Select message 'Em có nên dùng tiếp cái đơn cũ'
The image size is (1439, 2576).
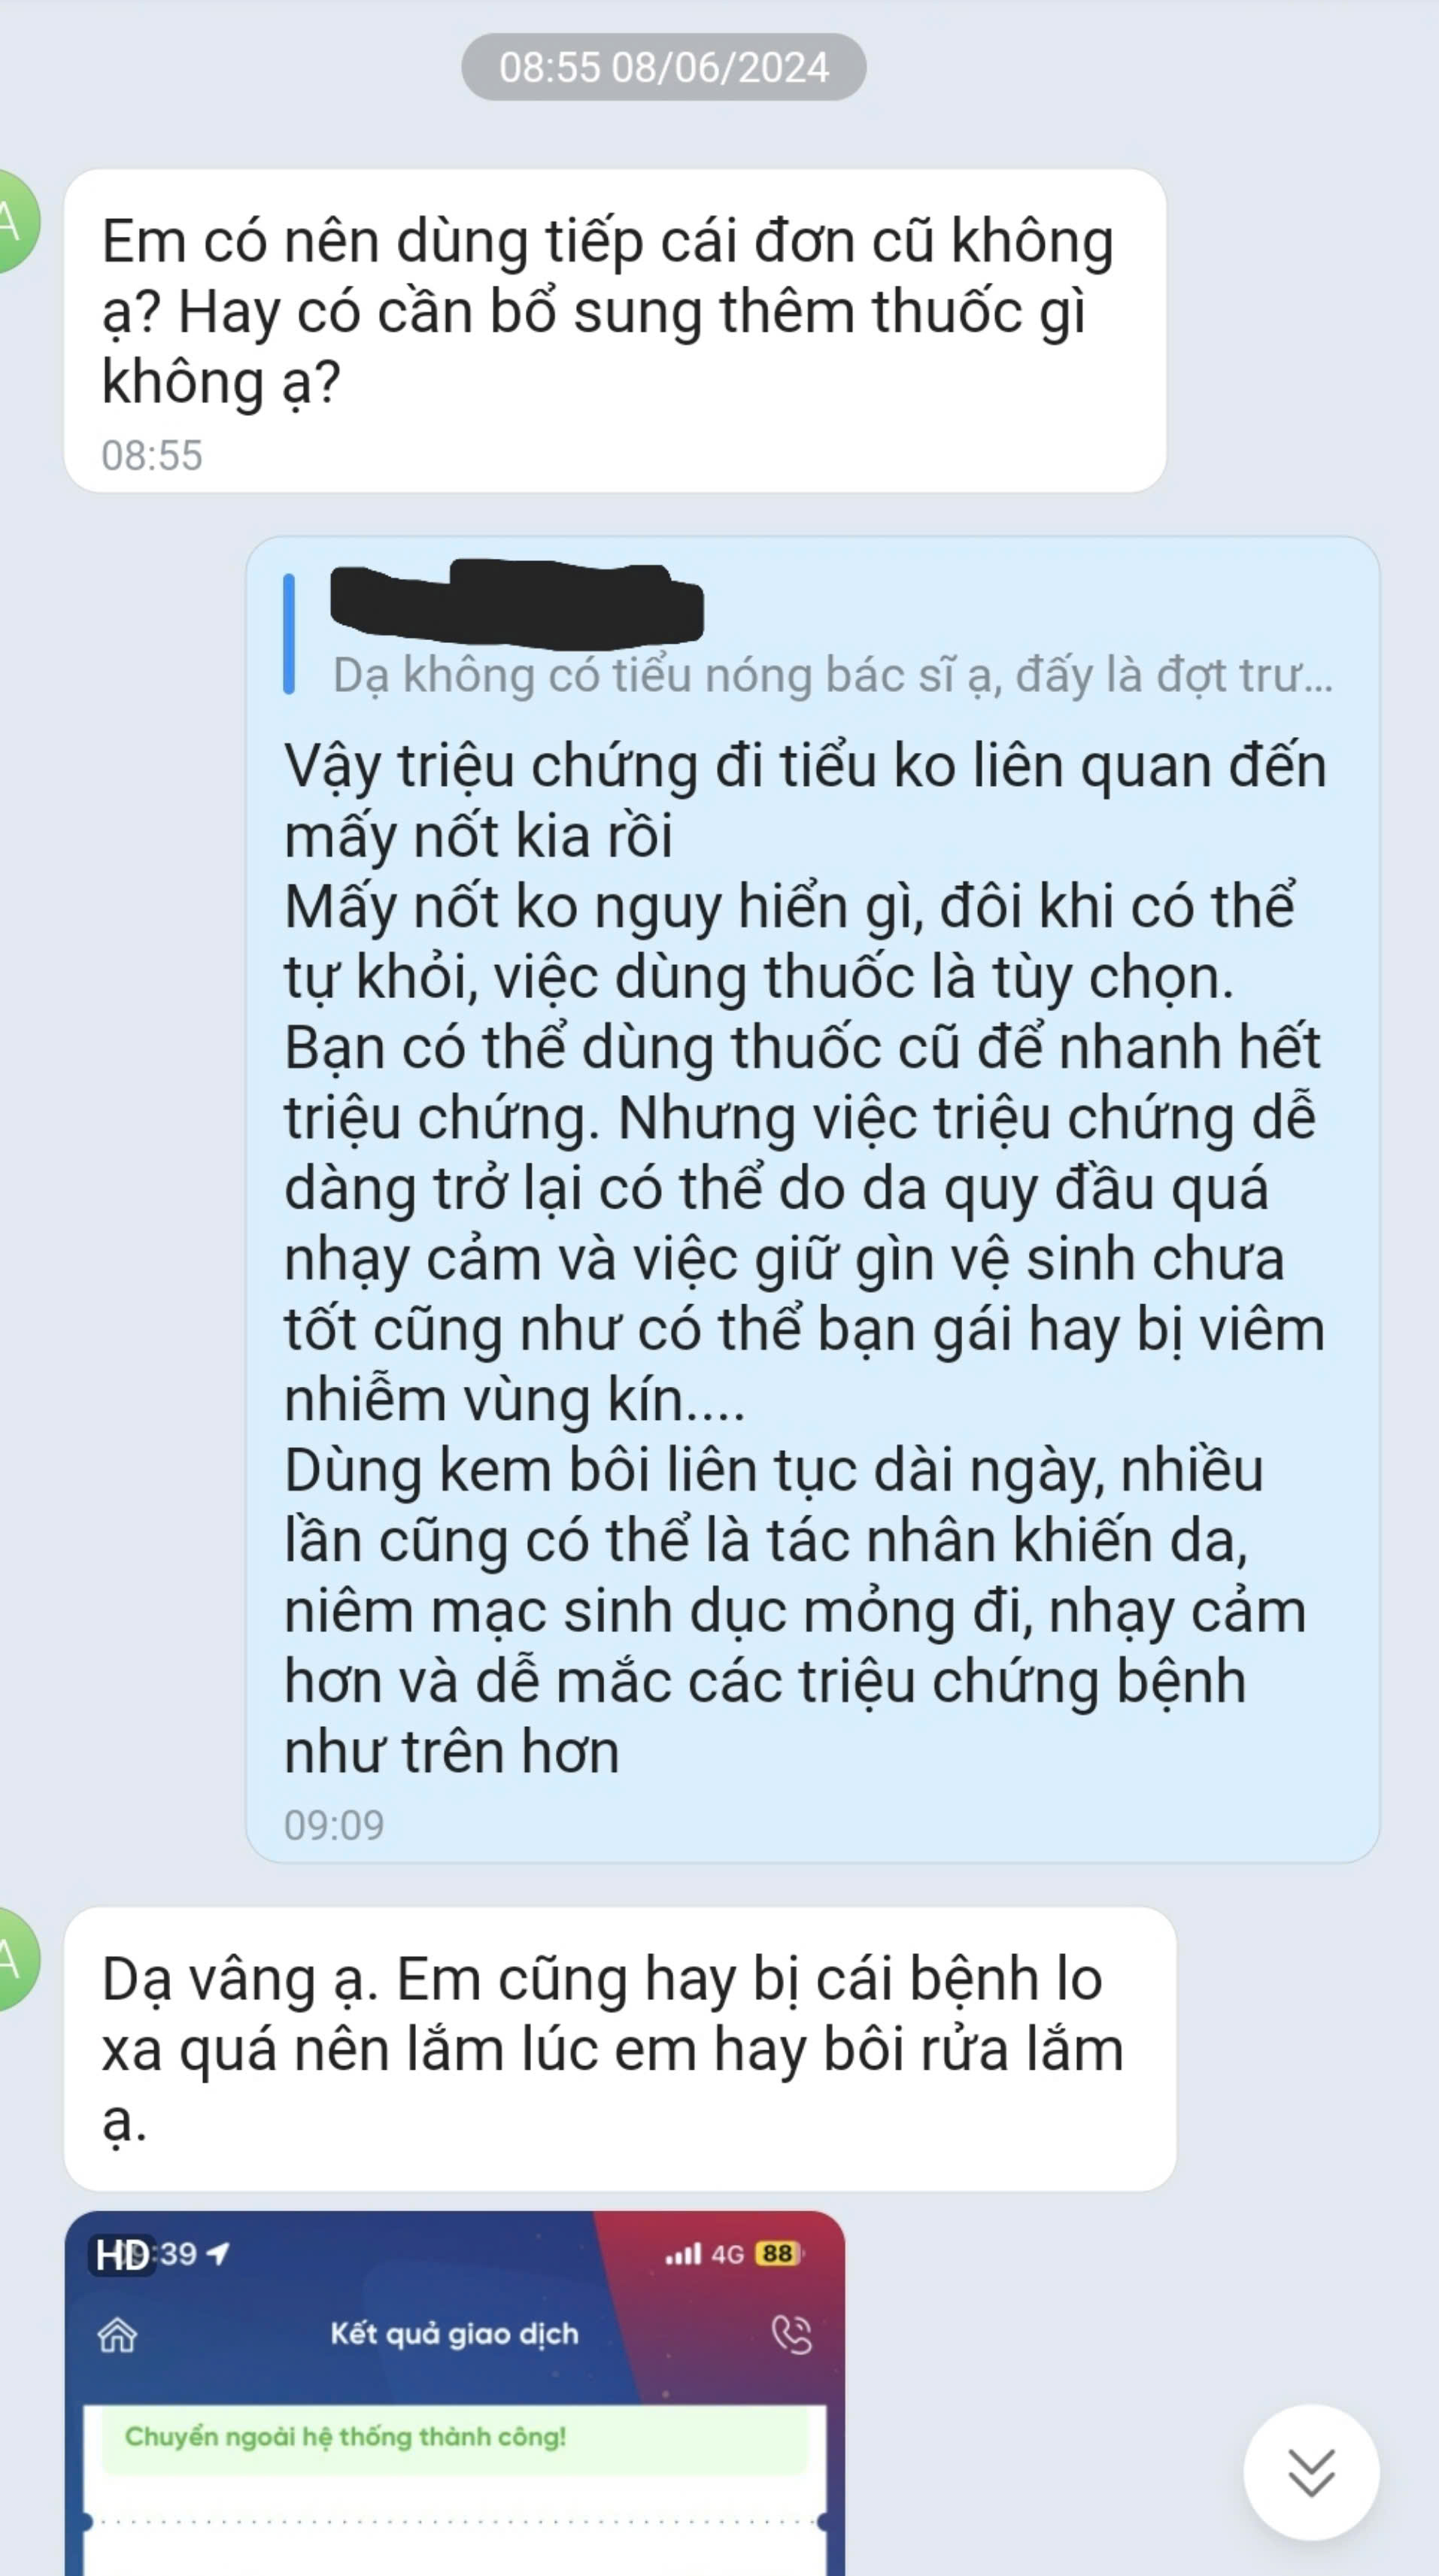(x=615, y=330)
